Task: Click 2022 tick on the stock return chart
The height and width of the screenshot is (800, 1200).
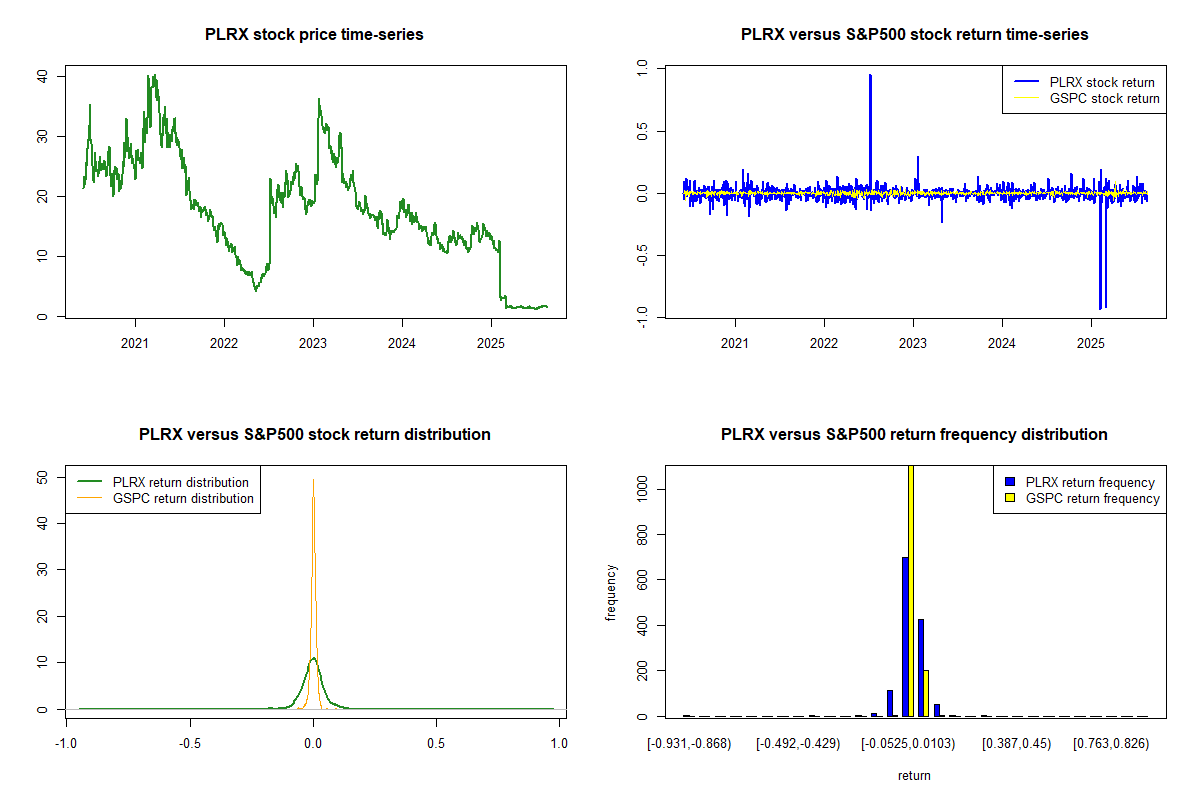Action: (x=824, y=342)
